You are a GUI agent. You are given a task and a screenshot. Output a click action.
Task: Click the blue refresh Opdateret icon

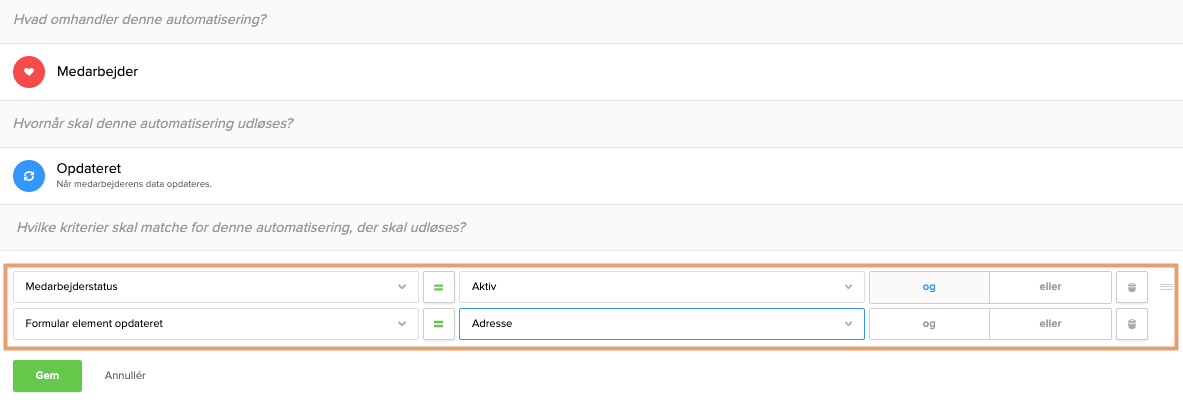click(x=29, y=175)
